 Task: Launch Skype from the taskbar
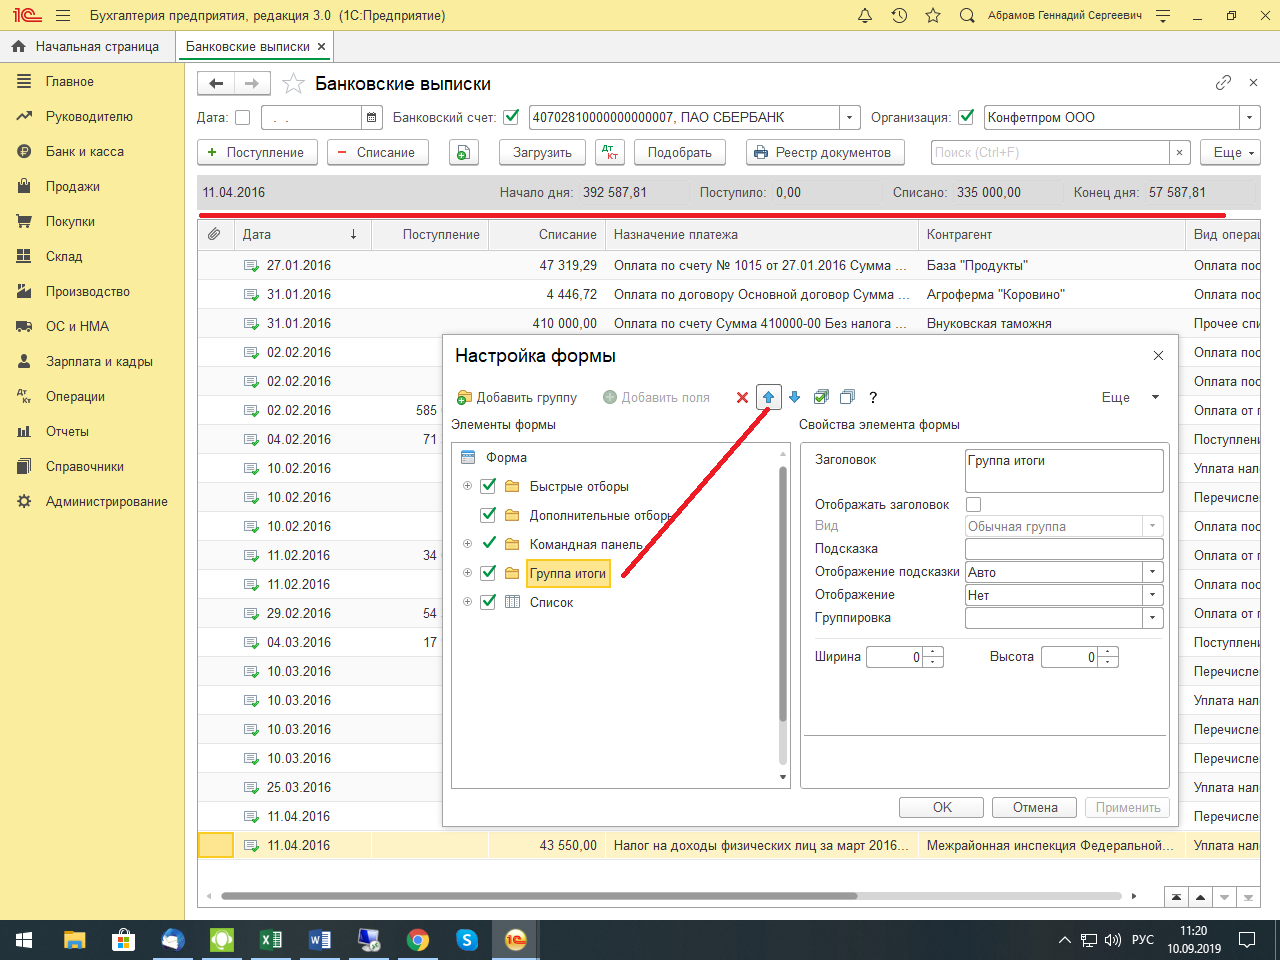(x=466, y=940)
